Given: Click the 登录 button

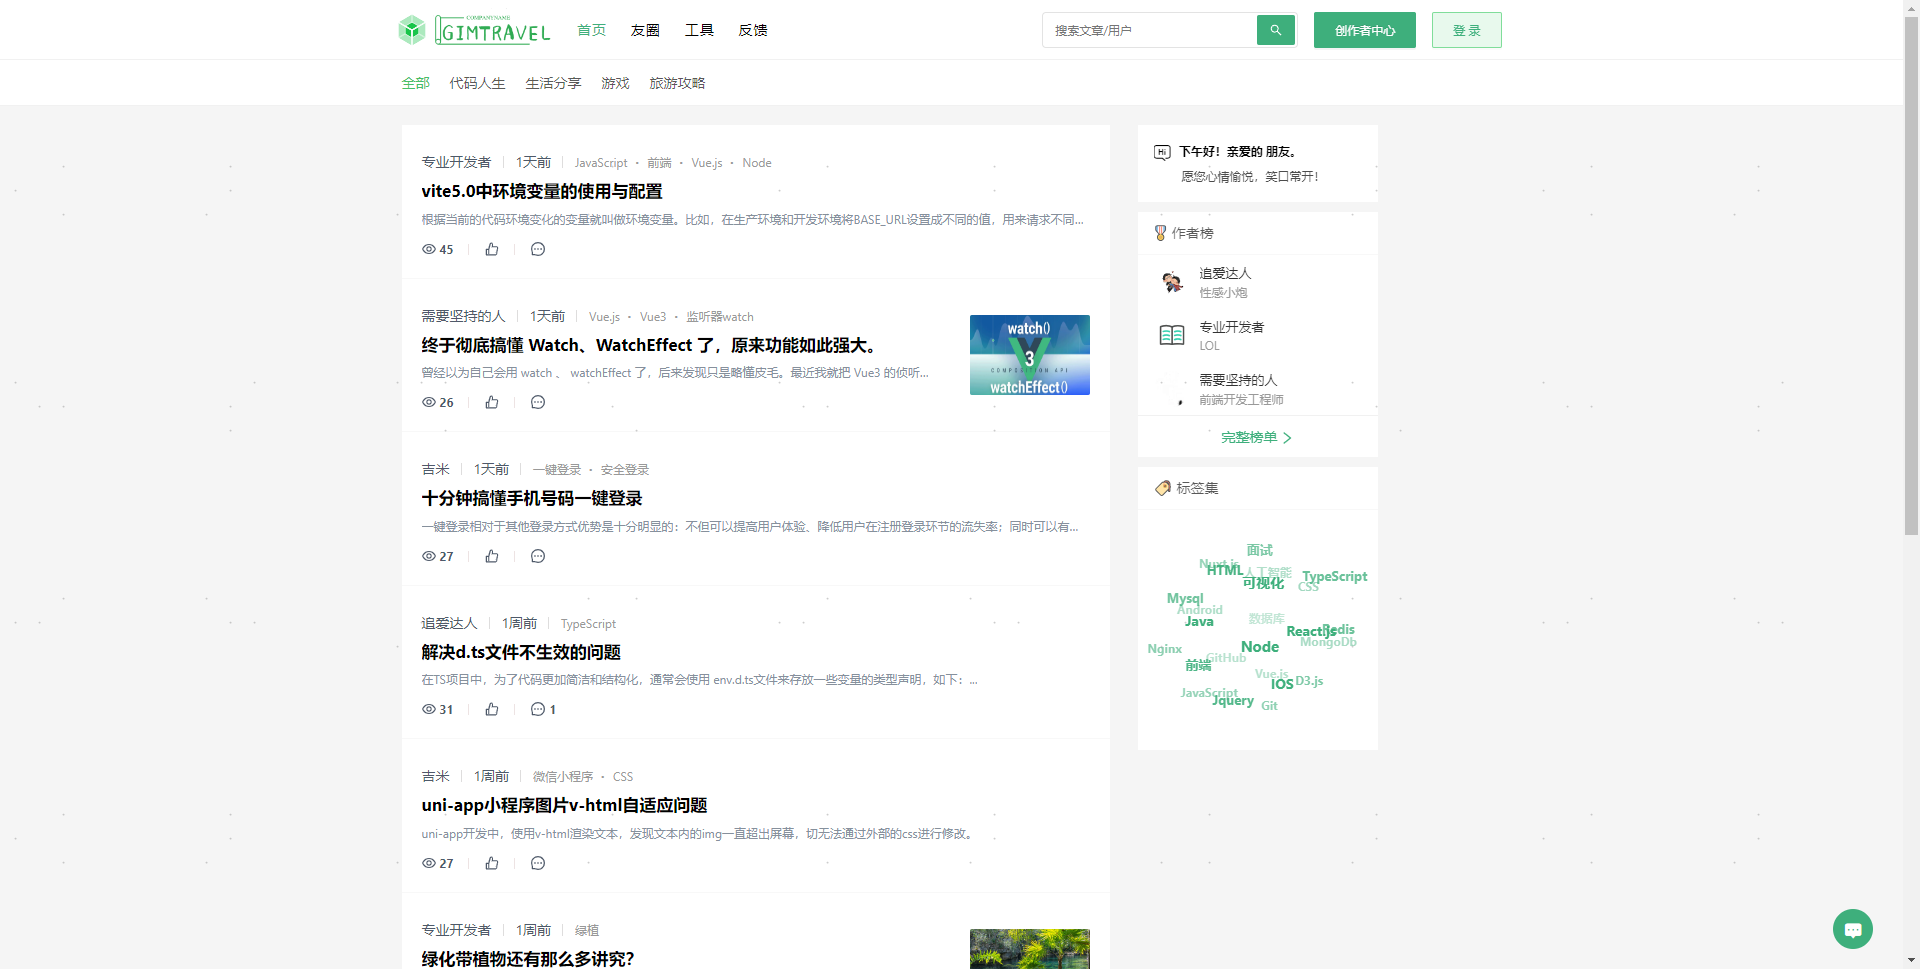Looking at the screenshot, I should pyautogui.click(x=1466, y=30).
